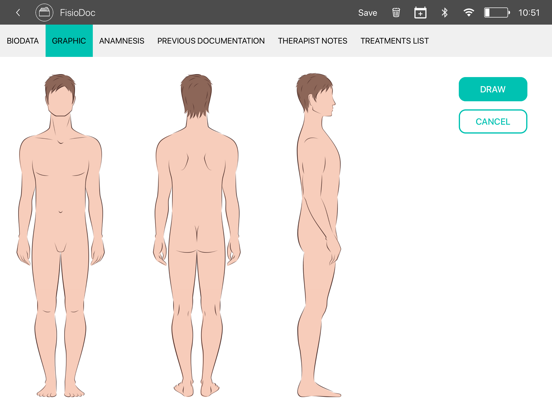Tap the battery level indicator

click(497, 13)
